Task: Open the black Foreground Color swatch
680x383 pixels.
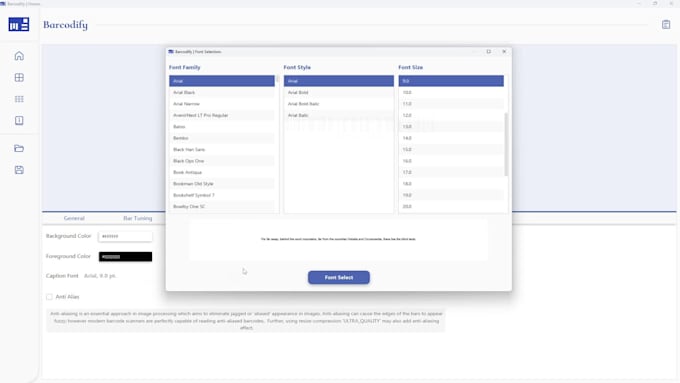Action: 125,256
